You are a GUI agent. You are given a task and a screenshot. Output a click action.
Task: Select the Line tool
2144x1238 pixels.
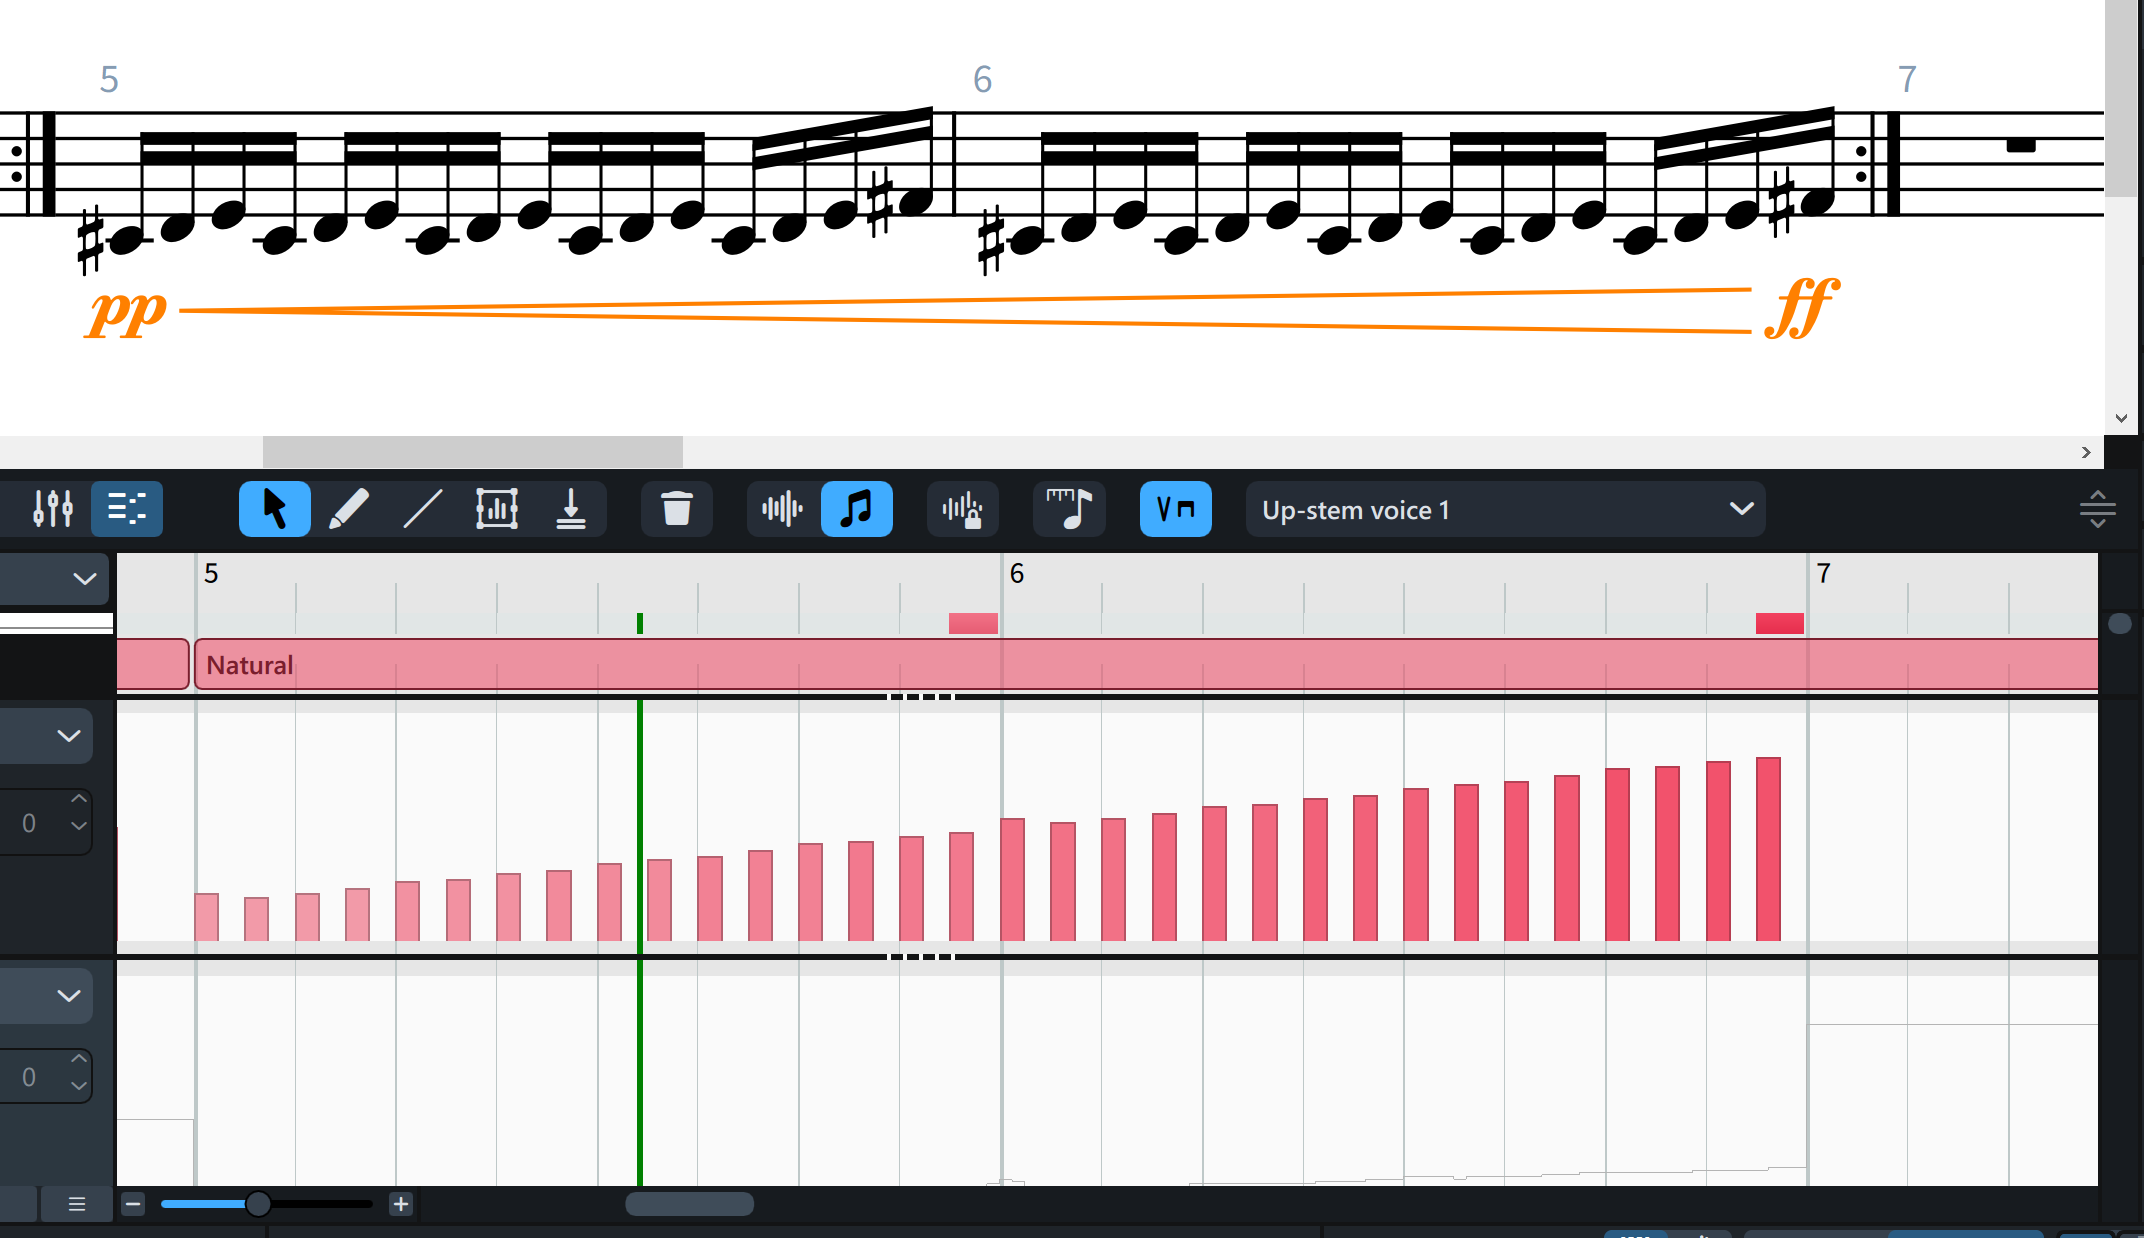(422, 509)
